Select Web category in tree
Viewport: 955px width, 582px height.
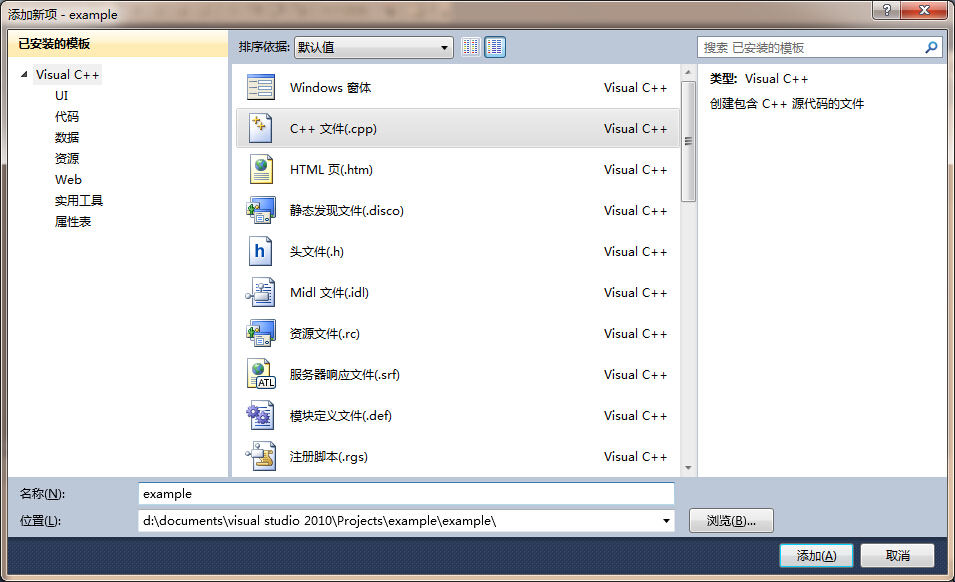(68, 180)
